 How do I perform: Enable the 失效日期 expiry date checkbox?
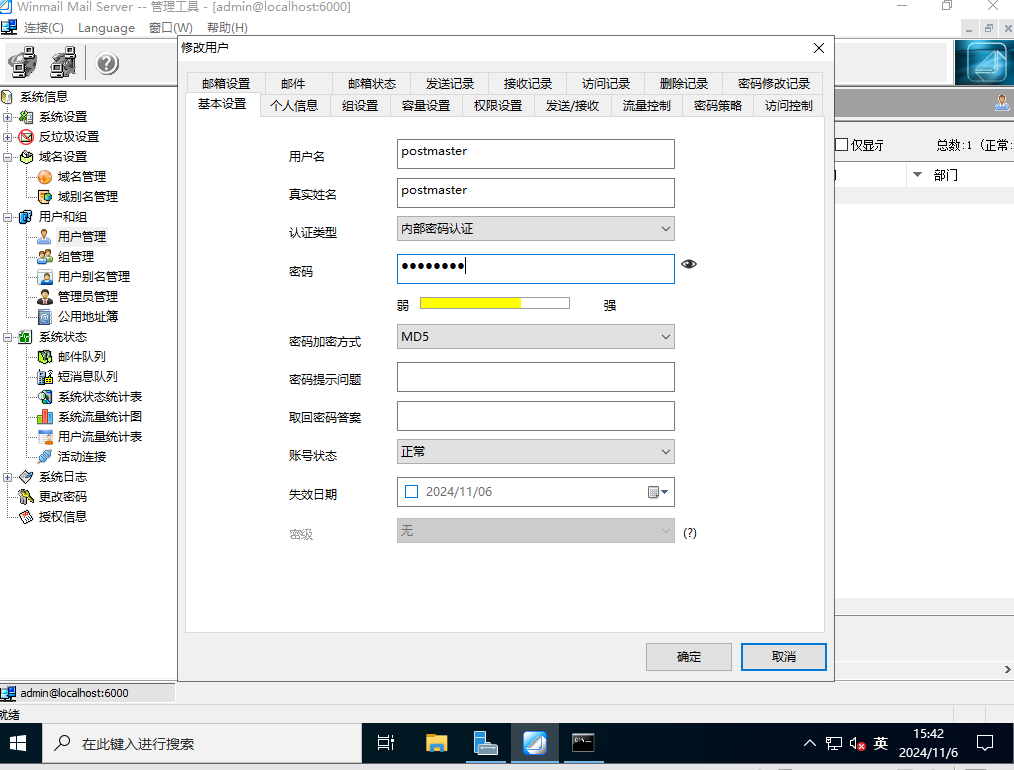coord(411,492)
